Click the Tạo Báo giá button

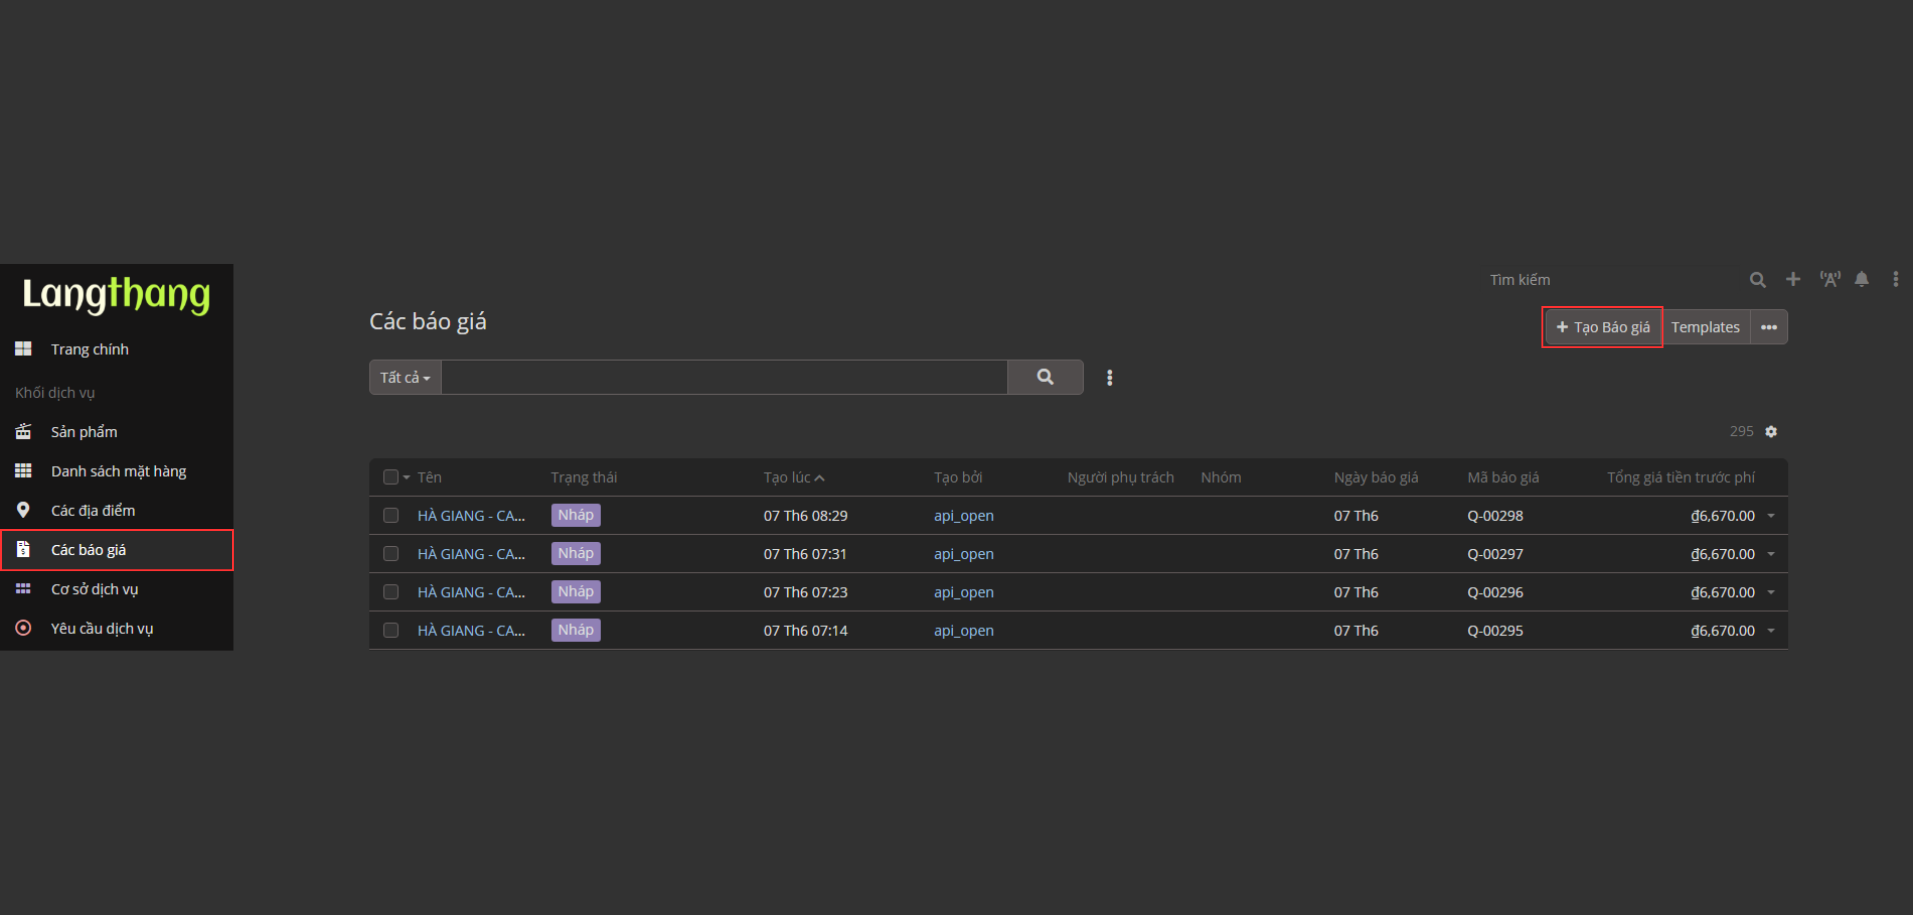click(x=1602, y=328)
